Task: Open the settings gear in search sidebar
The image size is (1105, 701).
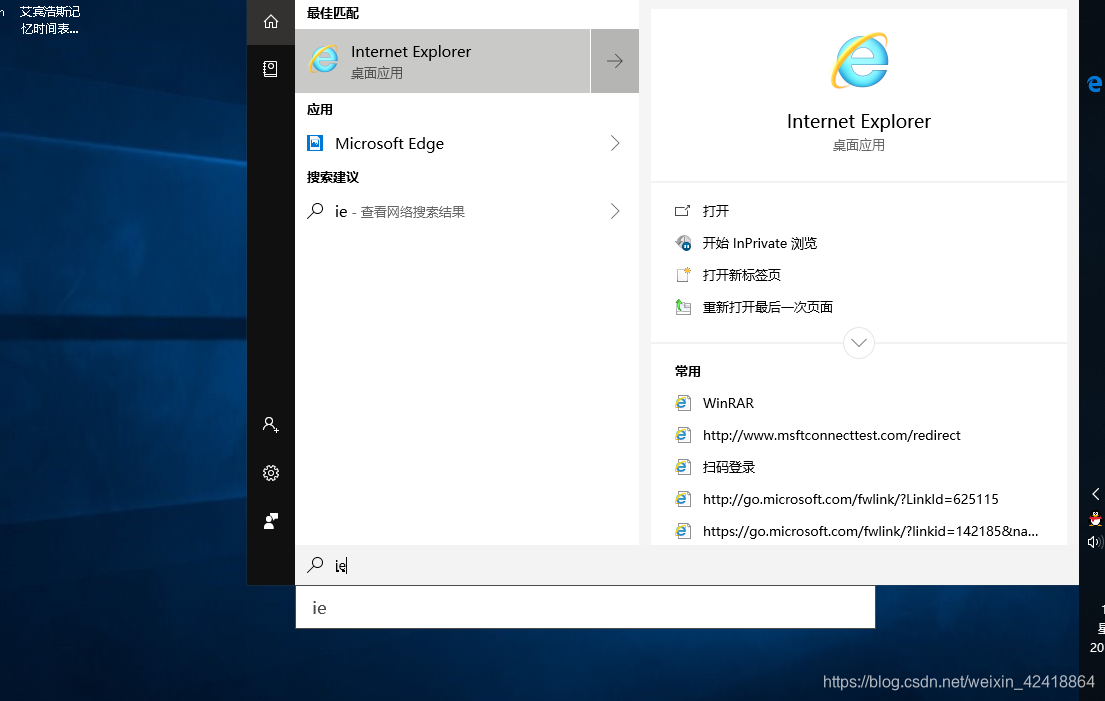Action: click(271, 473)
